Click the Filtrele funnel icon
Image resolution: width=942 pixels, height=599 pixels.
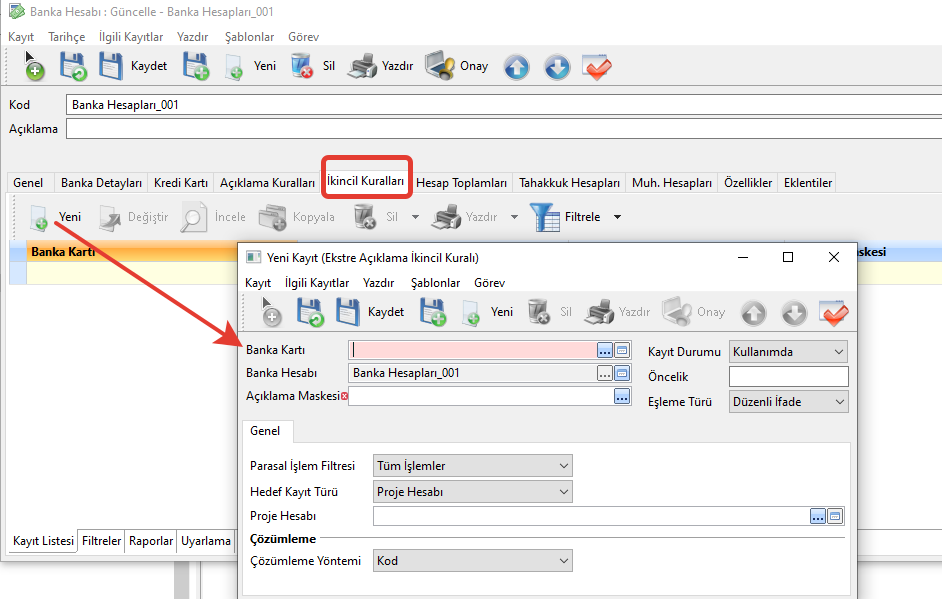tap(545, 217)
